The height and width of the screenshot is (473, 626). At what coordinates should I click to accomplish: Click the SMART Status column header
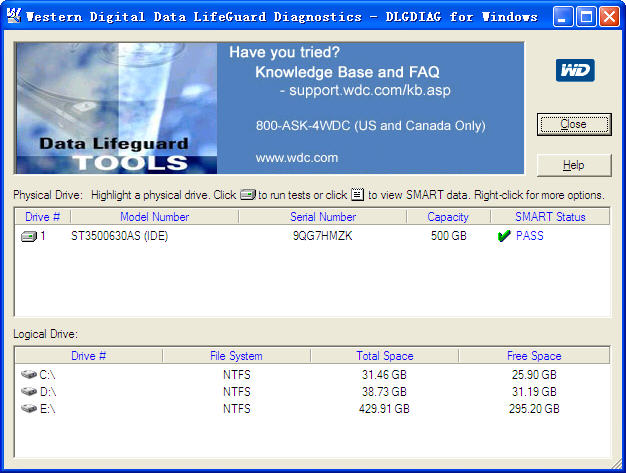pos(550,217)
